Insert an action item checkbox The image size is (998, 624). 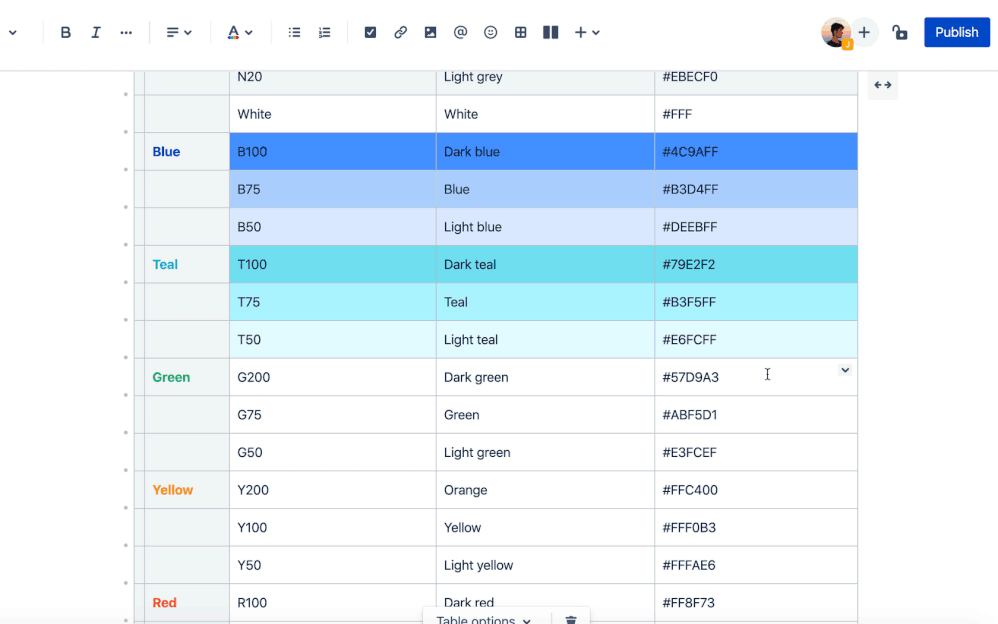point(370,32)
